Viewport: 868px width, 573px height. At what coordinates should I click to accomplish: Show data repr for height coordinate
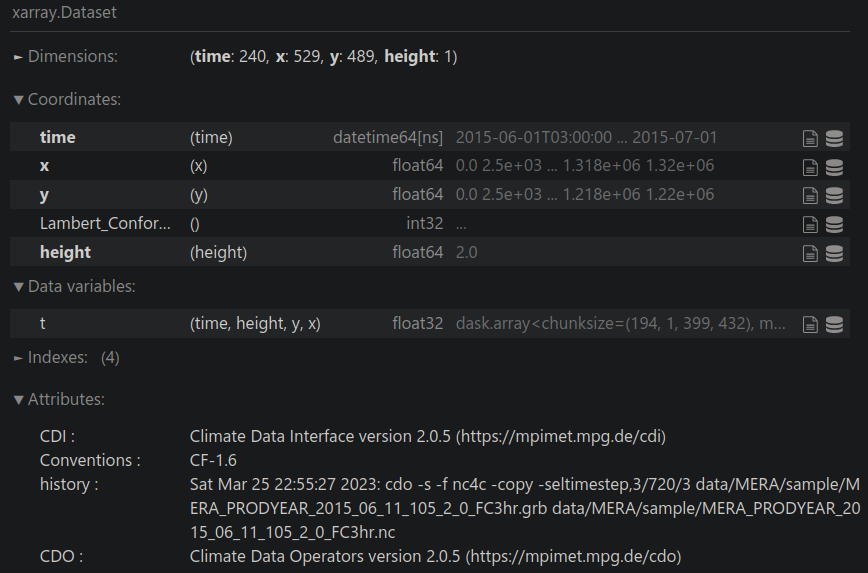[x=833, y=253]
